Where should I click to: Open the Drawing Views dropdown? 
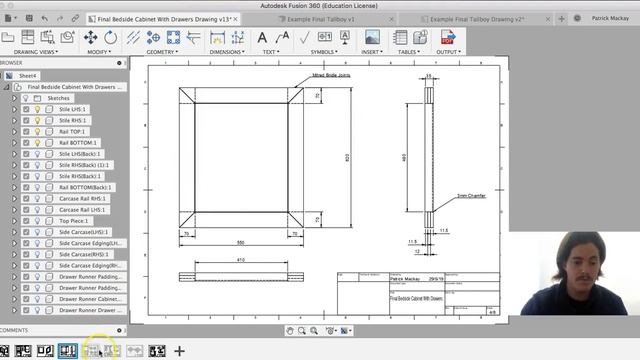pyautogui.click(x=36, y=52)
